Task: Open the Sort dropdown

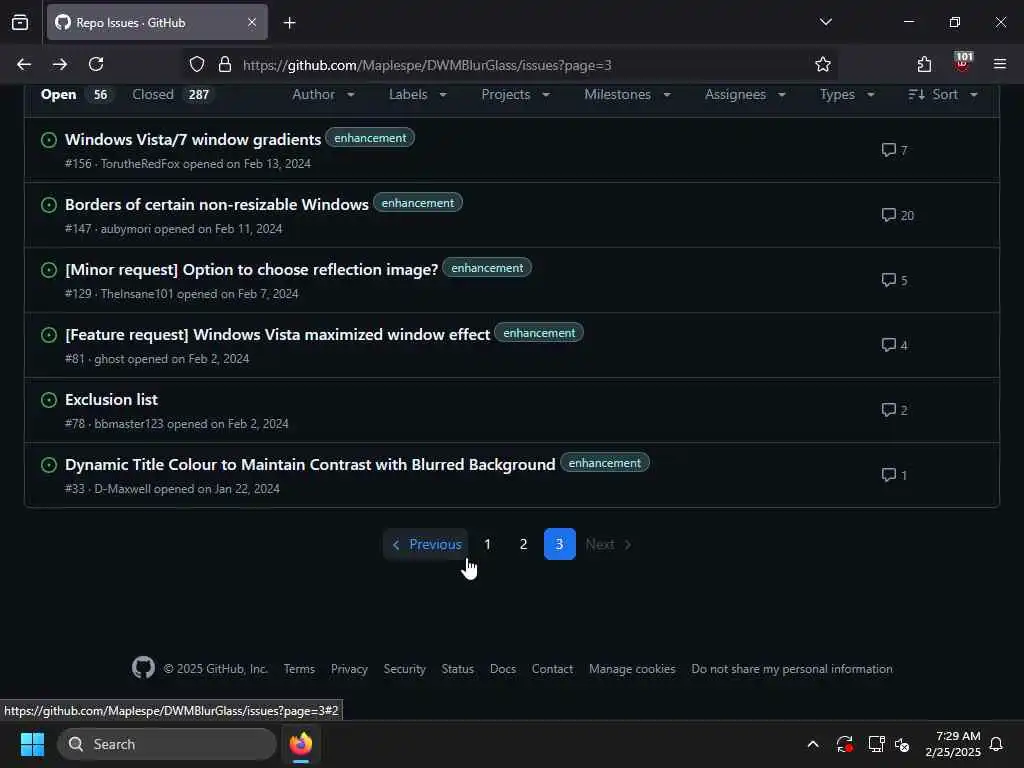Action: point(943,95)
